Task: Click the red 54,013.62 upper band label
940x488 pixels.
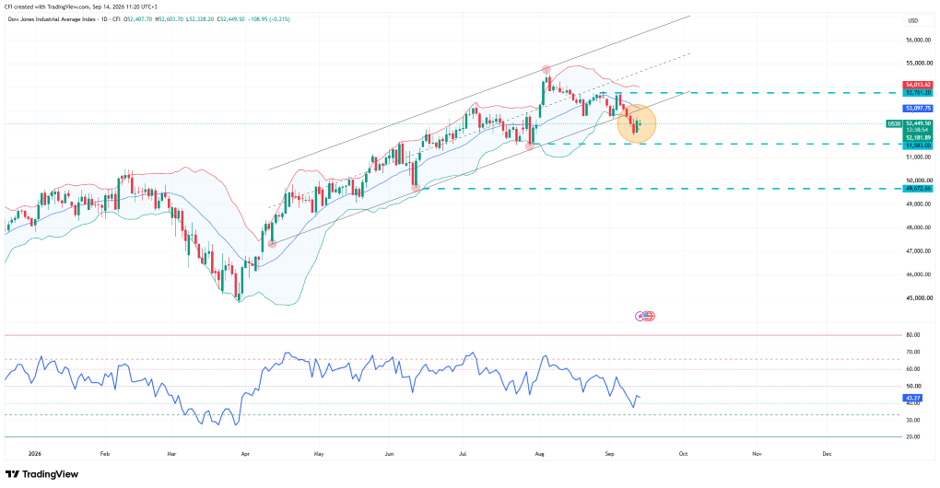Action: tap(918, 85)
